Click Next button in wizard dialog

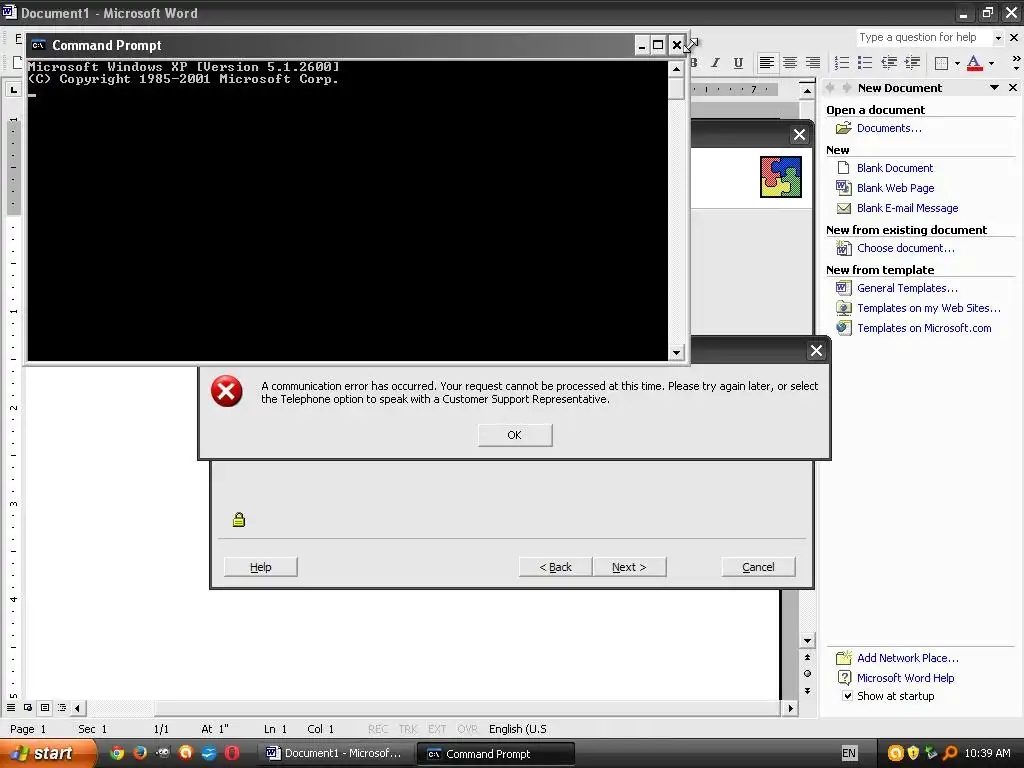[629, 567]
